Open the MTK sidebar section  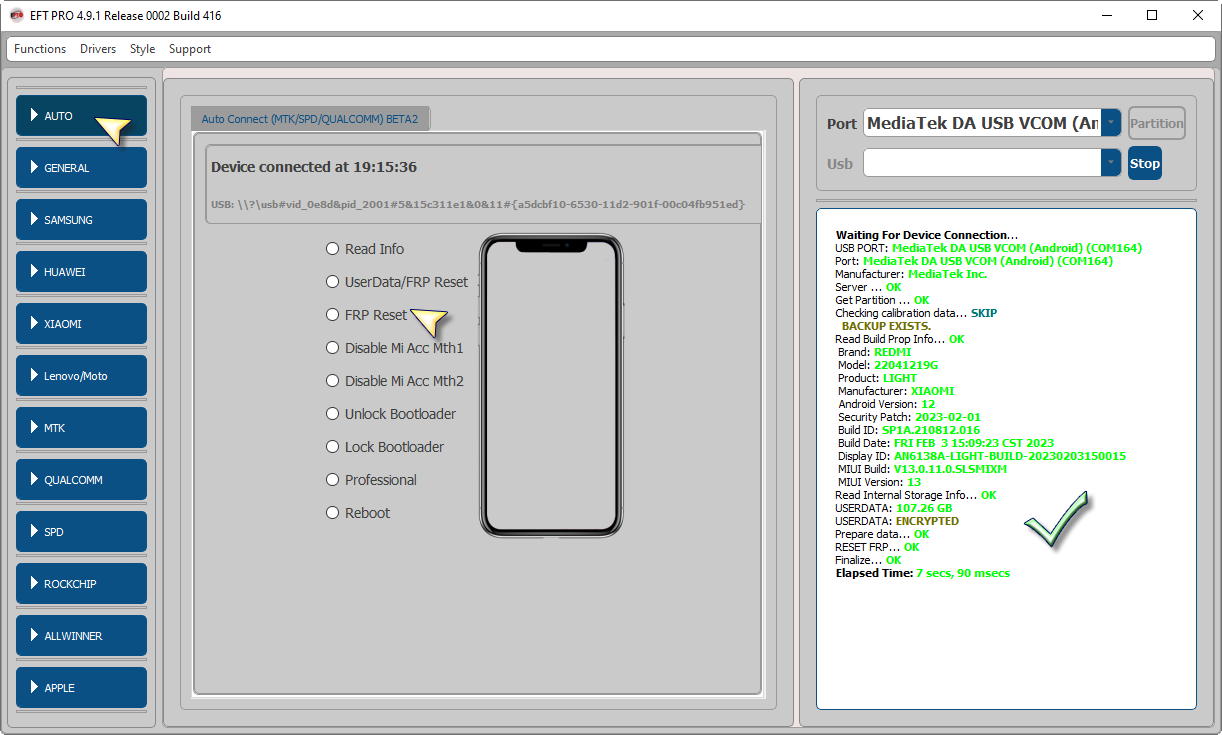tap(81, 428)
